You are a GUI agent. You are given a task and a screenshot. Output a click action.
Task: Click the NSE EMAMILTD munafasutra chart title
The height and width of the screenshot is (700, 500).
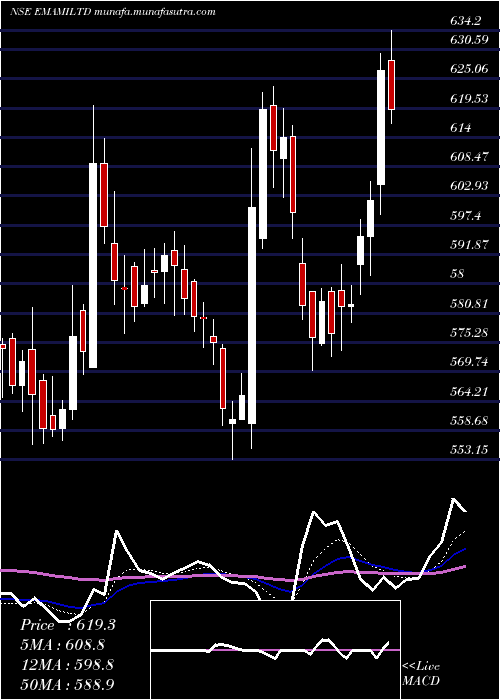point(112,12)
